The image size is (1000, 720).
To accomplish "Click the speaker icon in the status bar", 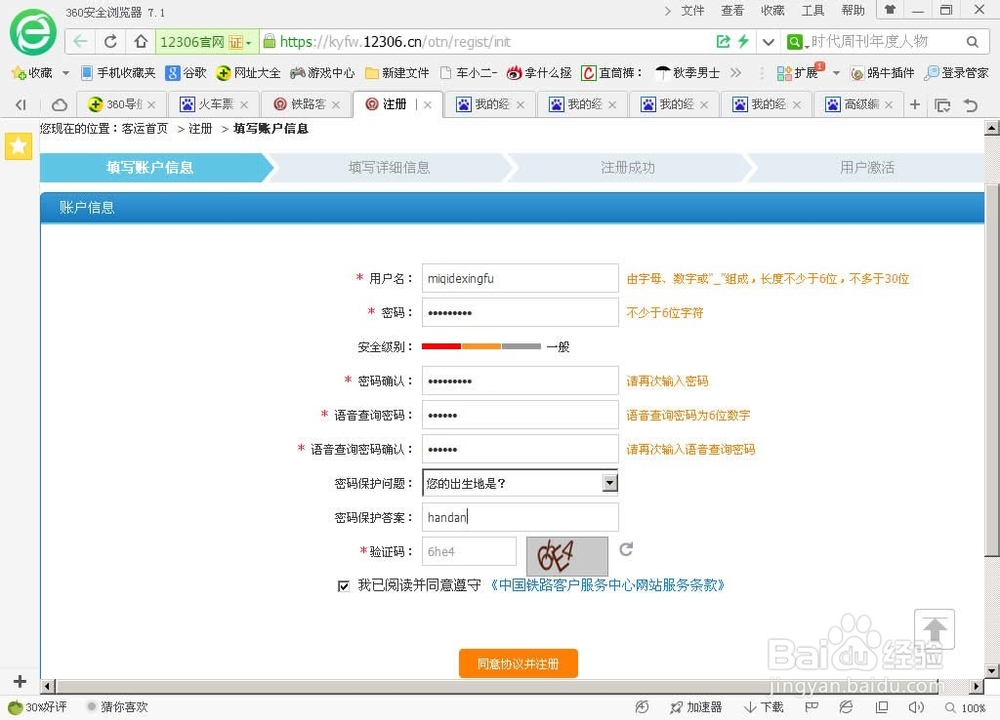I will click(916, 707).
